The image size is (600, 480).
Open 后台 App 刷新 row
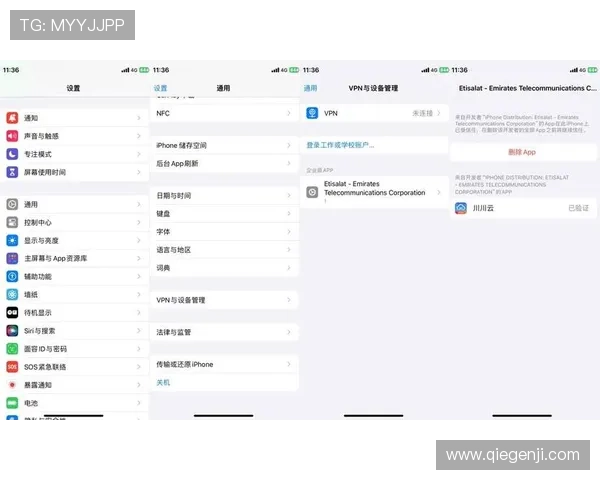tap(224, 163)
